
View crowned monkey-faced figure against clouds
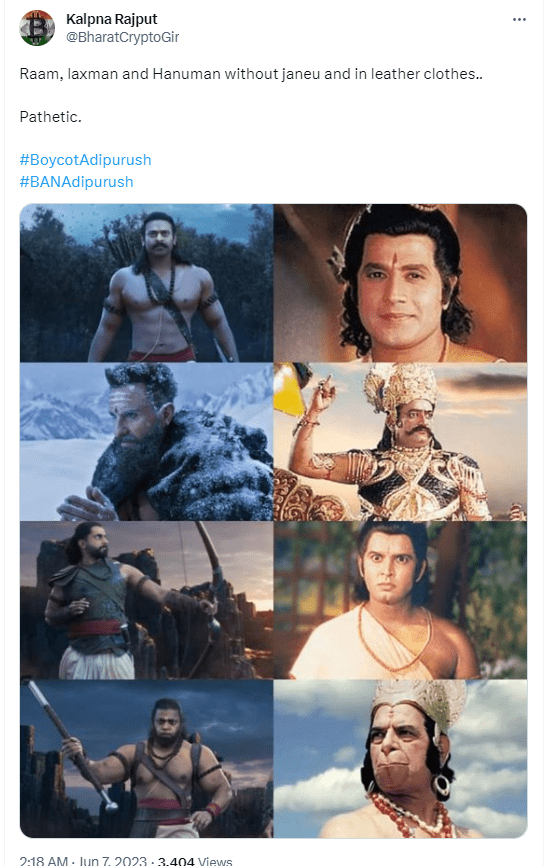[401, 759]
